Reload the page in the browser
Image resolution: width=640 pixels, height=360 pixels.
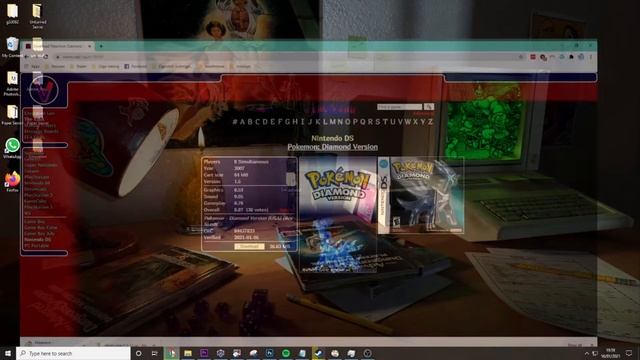(x=46, y=57)
